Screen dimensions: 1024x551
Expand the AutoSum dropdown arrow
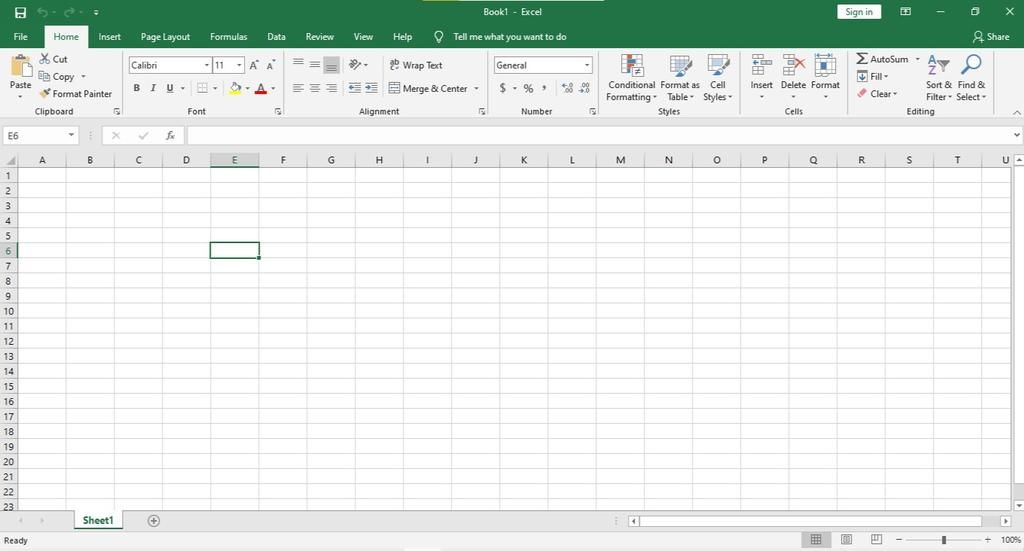[917, 59]
